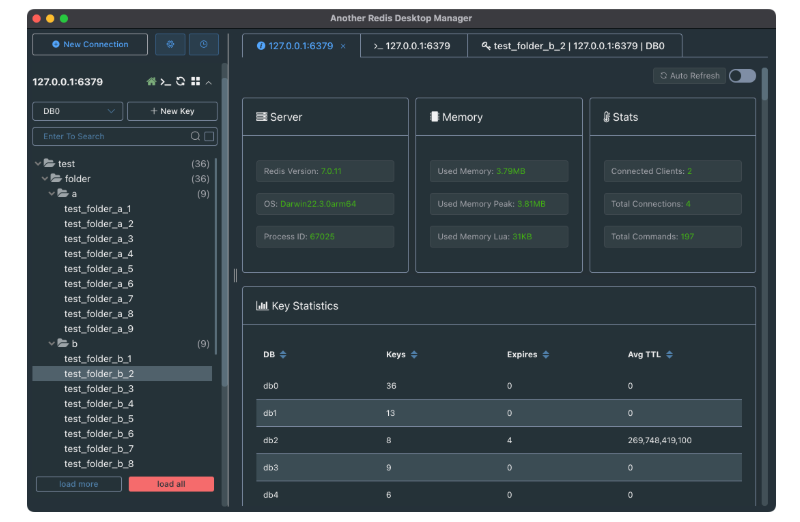Click the db3 row in Key Statistics

tap(499, 467)
